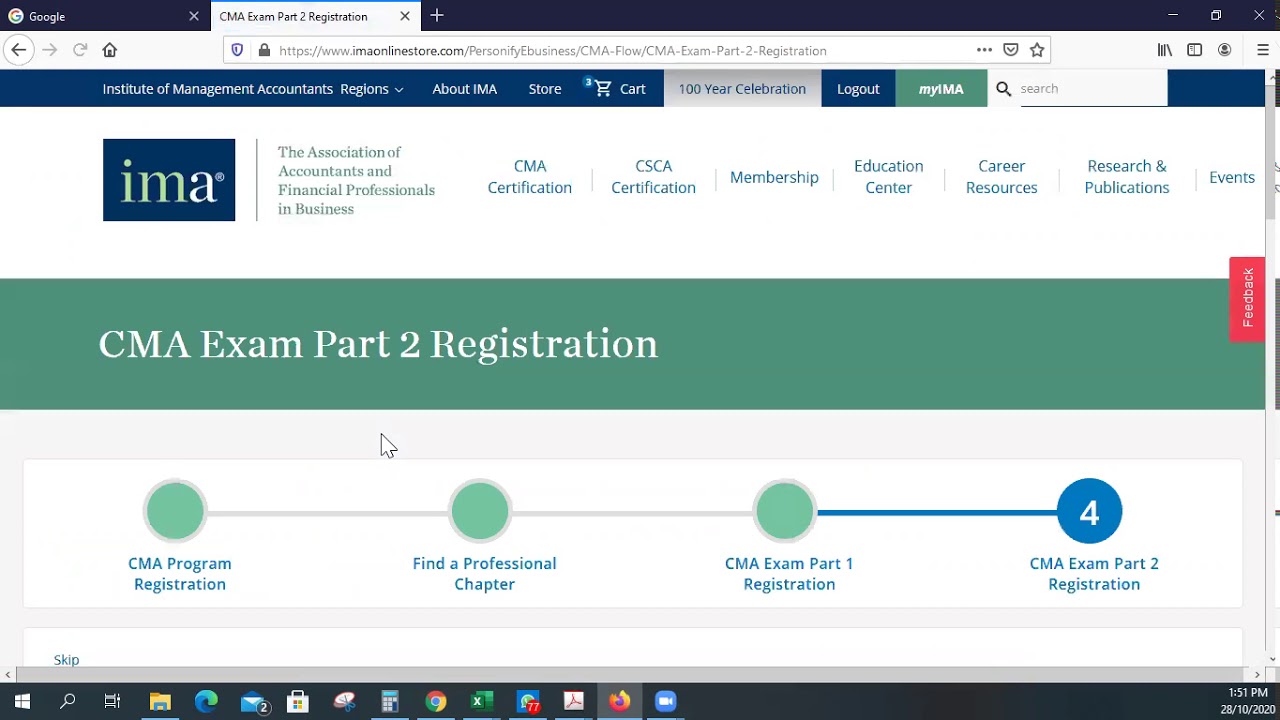Open Store menu item
Screen dimensions: 1280x720
545,88
